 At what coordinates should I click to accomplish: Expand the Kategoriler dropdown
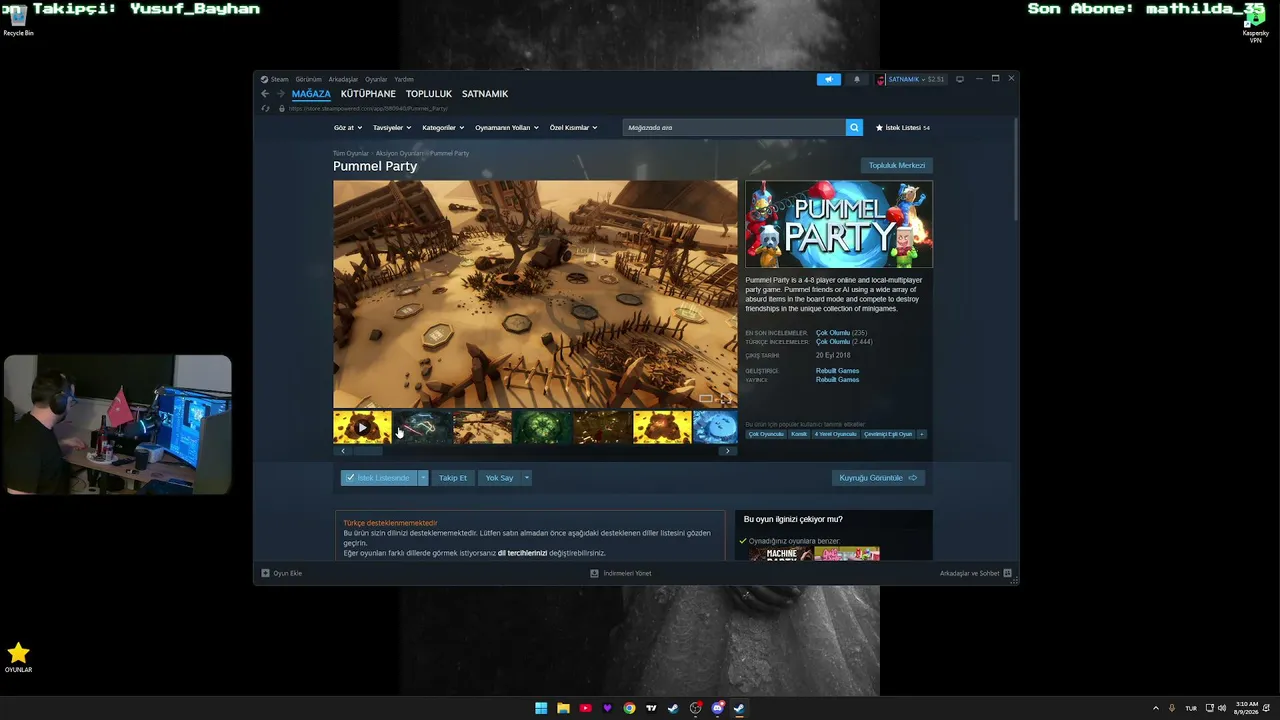(x=443, y=128)
